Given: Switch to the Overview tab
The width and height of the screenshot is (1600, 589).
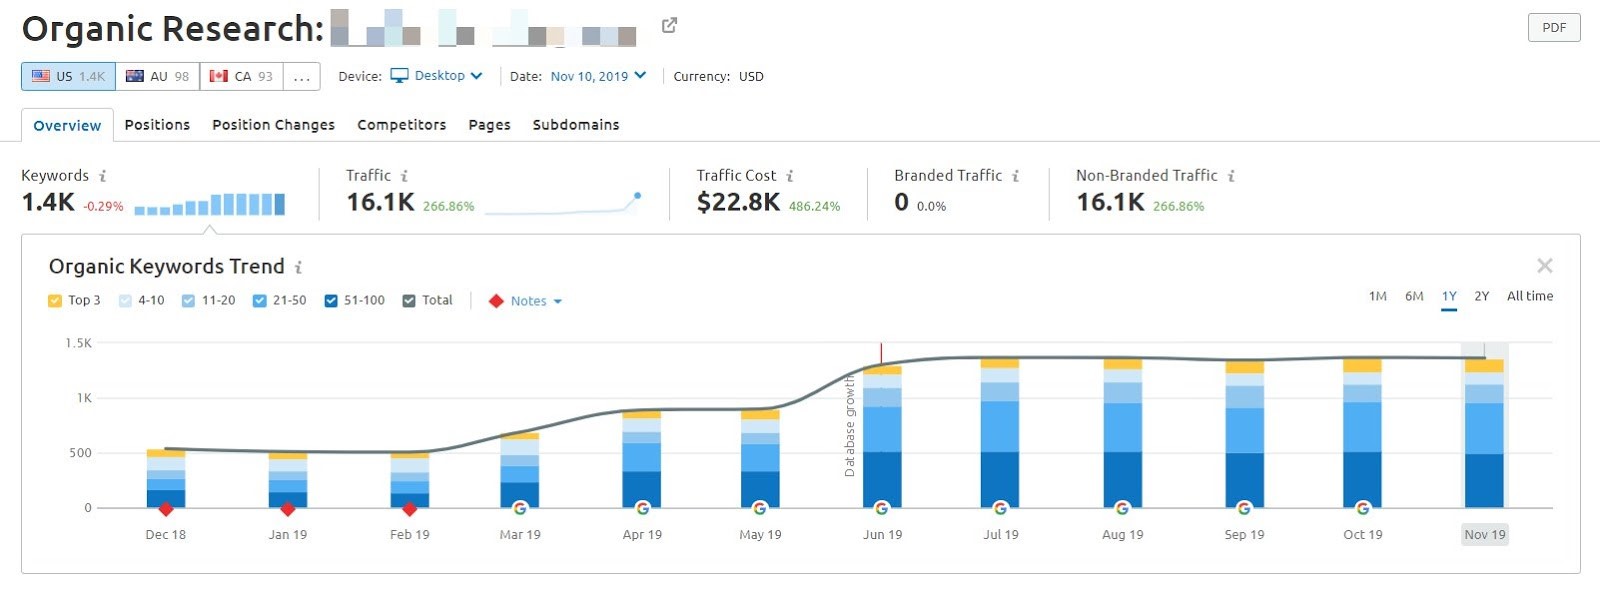Looking at the screenshot, I should pyautogui.click(x=67, y=125).
